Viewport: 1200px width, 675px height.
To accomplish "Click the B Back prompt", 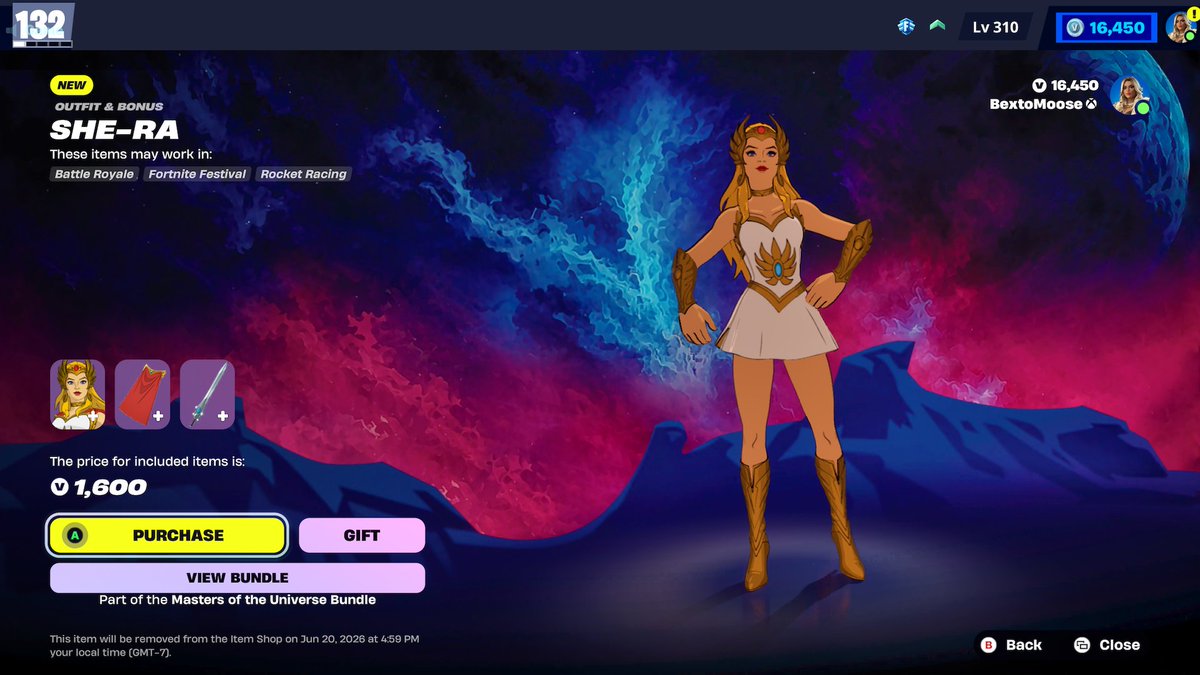I will [1010, 645].
